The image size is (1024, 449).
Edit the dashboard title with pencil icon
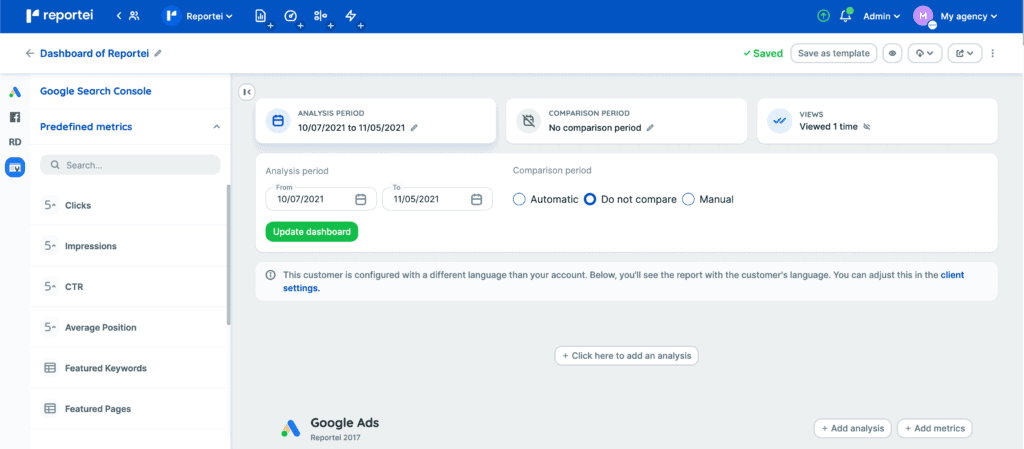point(157,53)
